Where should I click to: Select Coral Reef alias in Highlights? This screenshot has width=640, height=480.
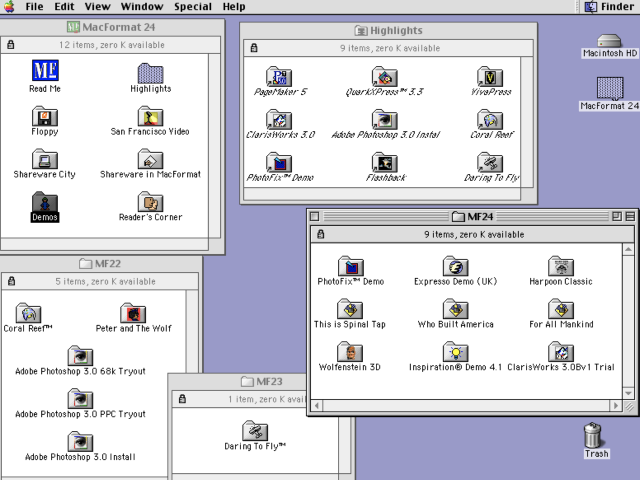pyautogui.click(x=490, y=119)
